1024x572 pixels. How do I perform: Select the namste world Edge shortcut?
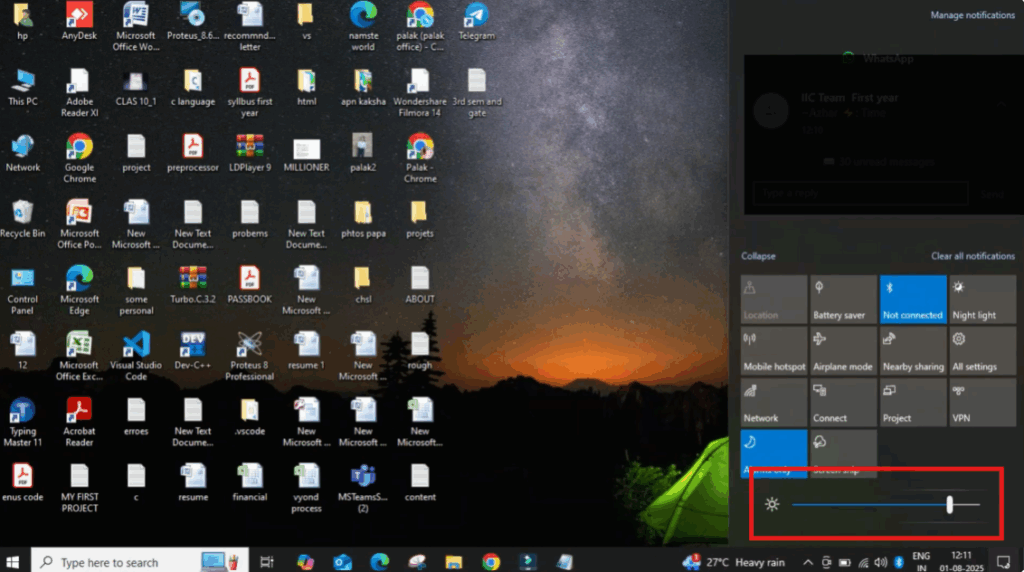coord(363,26)
